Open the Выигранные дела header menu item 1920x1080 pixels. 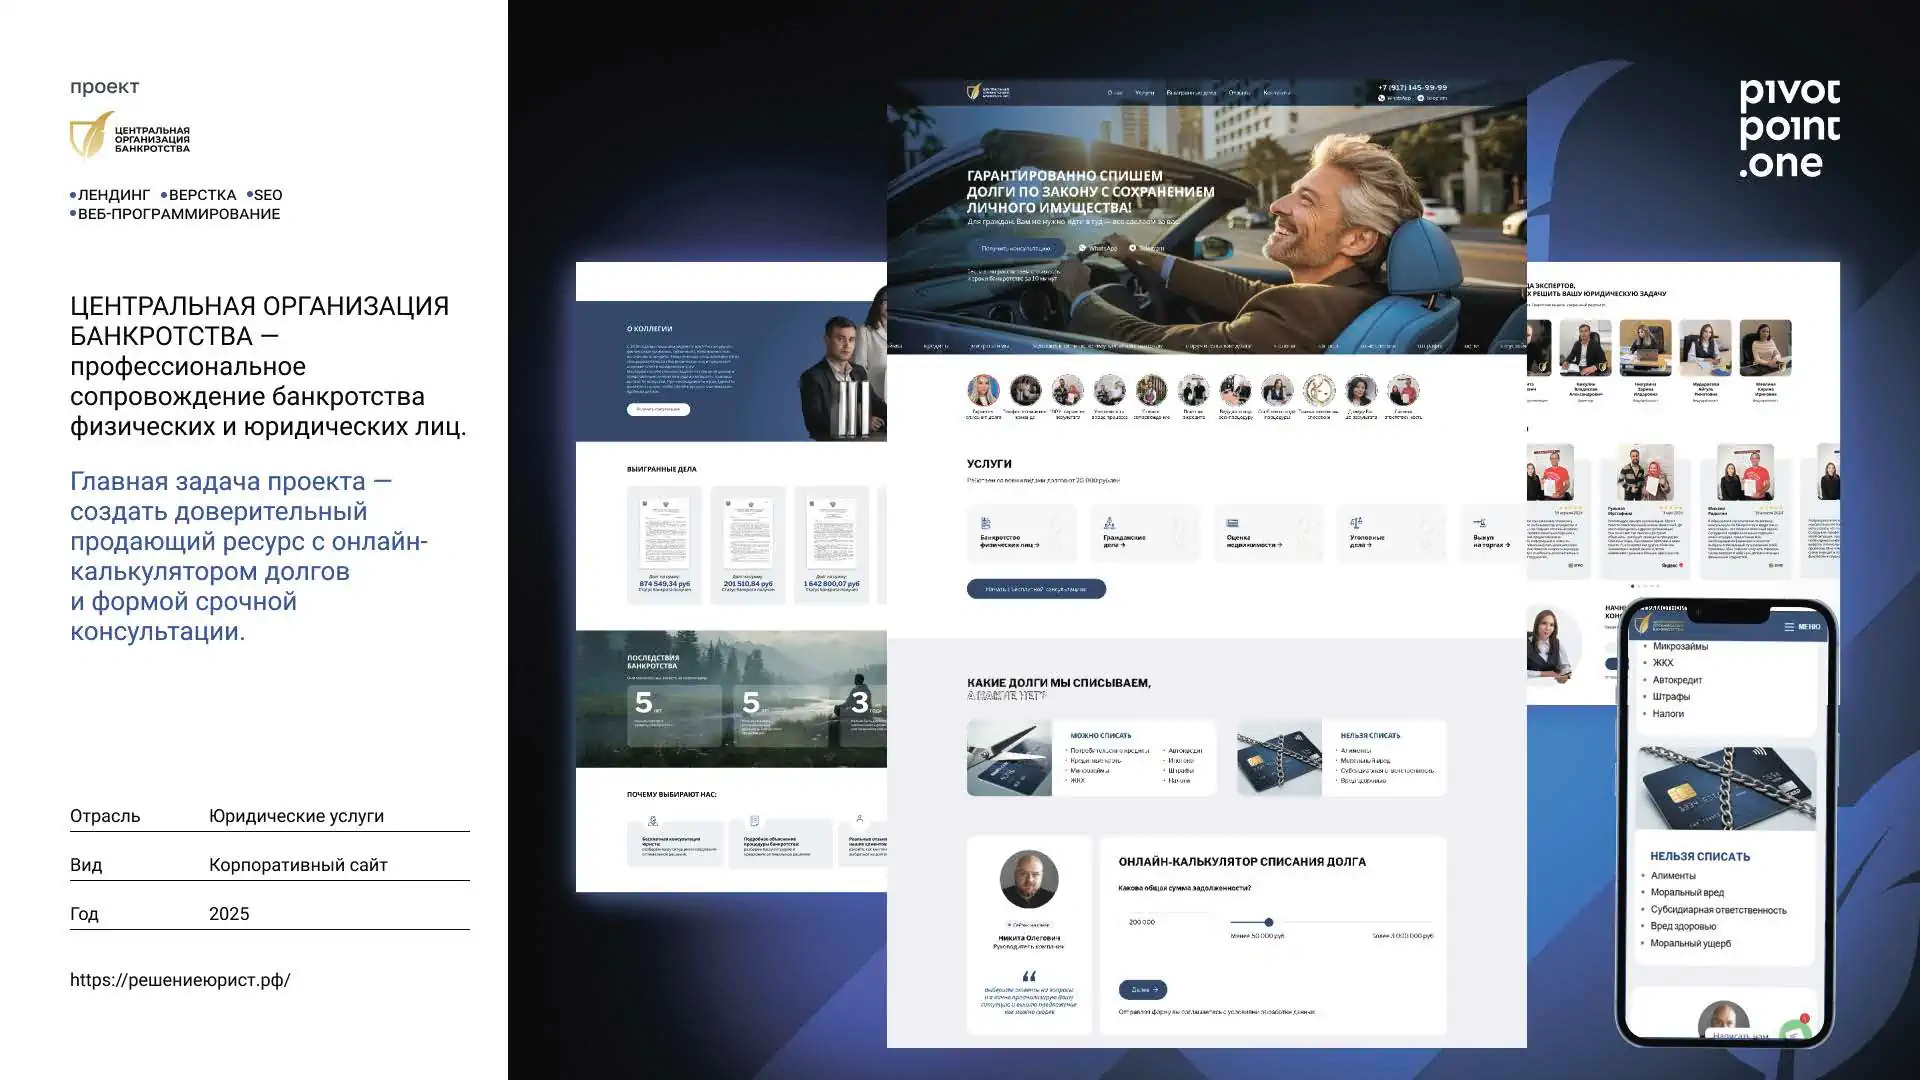tap(1190, 93)
